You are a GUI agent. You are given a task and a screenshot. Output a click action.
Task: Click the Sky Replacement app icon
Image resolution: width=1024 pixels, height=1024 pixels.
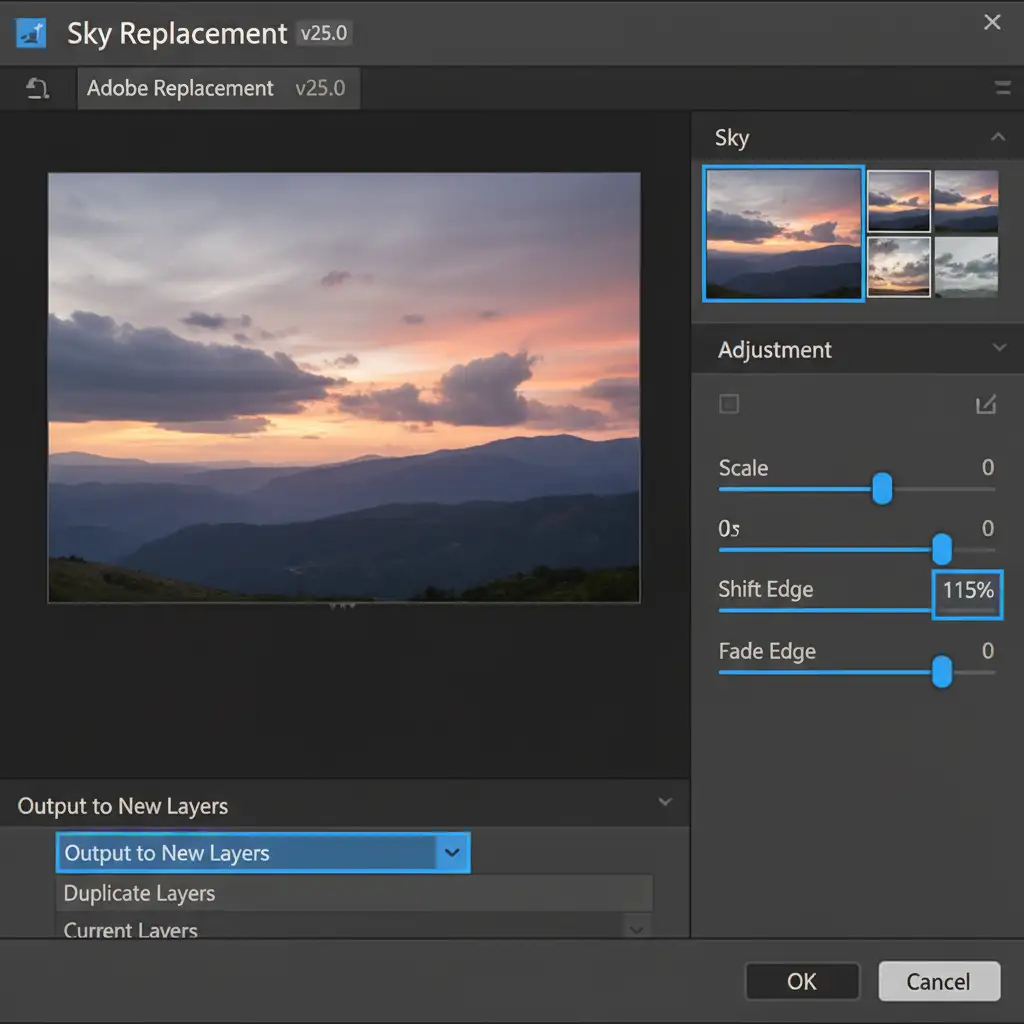click(32, 33)
